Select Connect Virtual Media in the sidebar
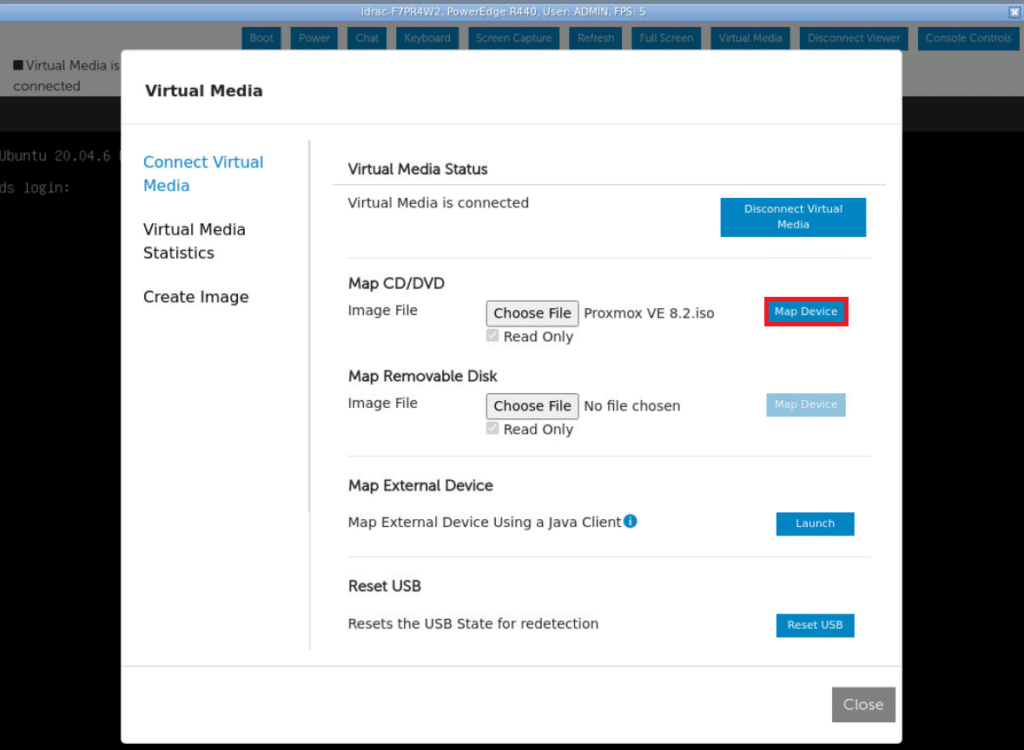 (203, 173)
